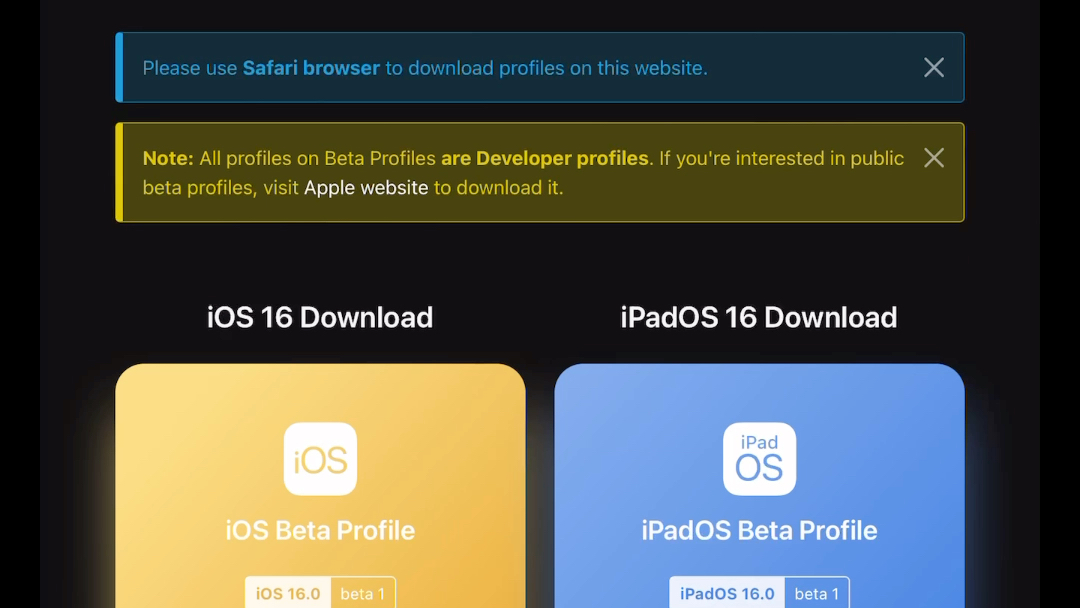Viewport: 1080px width, 608px height.
Task: Click the beta 1 tag beside iPadOS 16.0
Action: click(817, 593)
